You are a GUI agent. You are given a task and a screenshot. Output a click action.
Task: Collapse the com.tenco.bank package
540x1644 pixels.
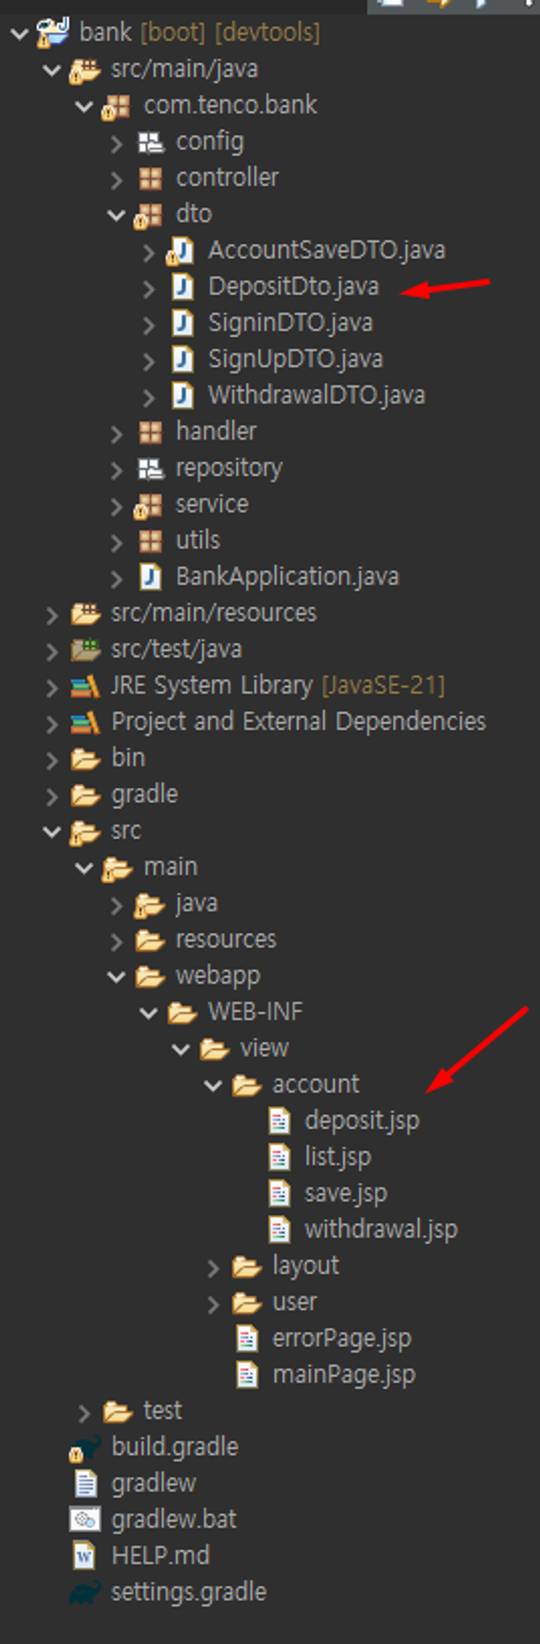pyautogui.click(x=84, y=106)
